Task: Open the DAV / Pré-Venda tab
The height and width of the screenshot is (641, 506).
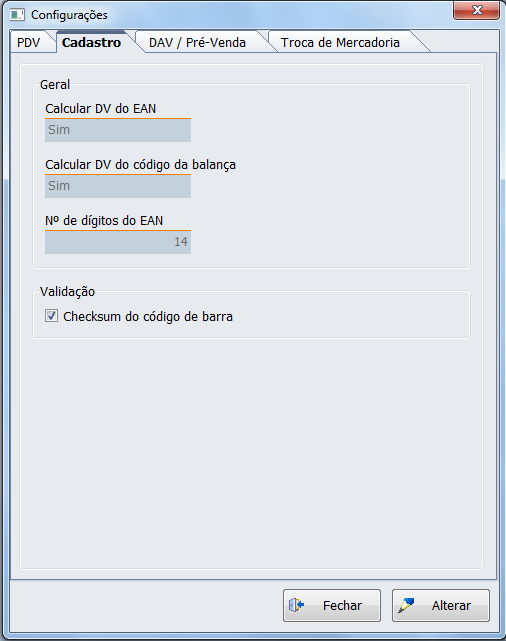Action: [x=197, y=43]
